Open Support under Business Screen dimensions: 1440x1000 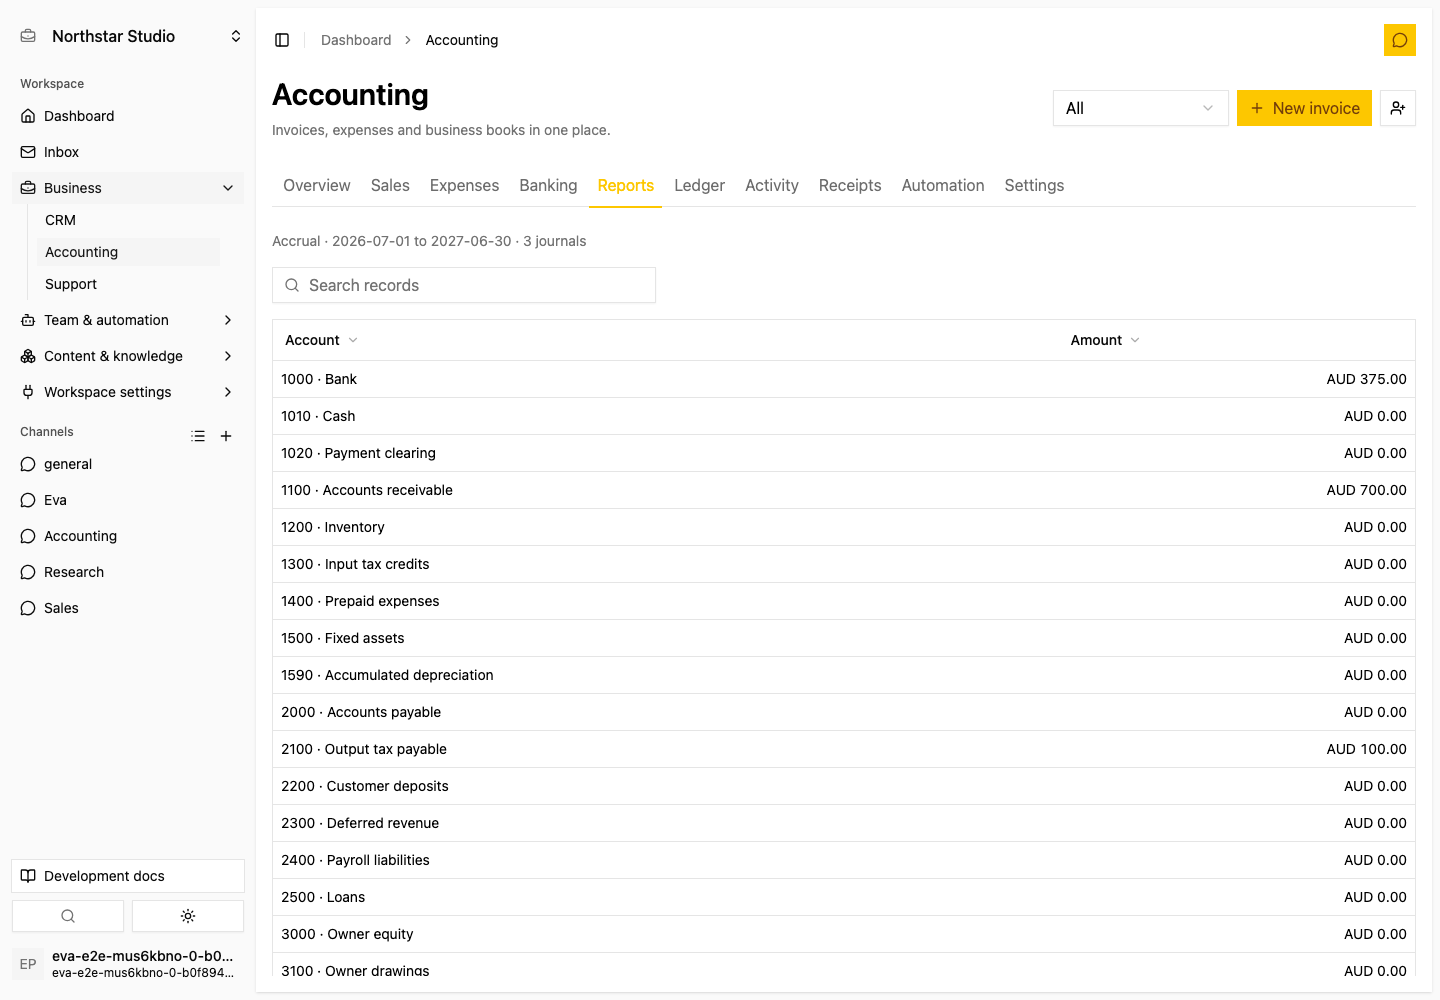pyautogui.click(x=128, y=284)
